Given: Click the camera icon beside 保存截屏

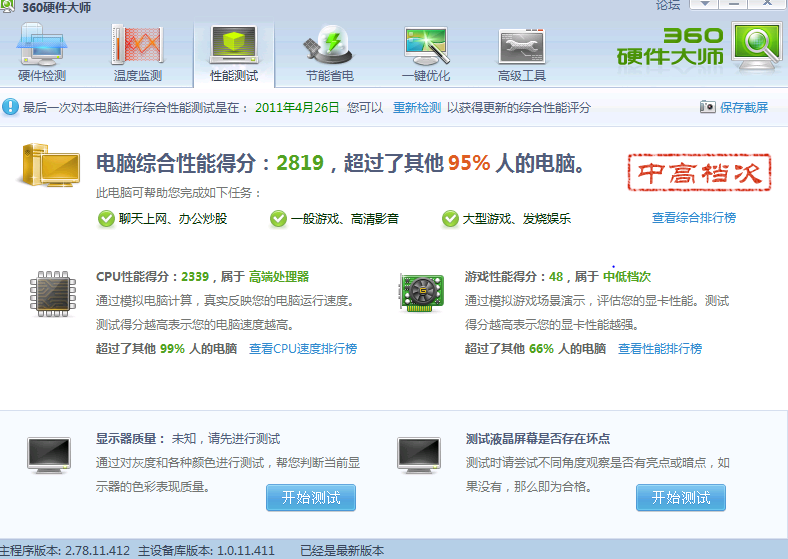Looking at the screenshot, I should (708, 107).
